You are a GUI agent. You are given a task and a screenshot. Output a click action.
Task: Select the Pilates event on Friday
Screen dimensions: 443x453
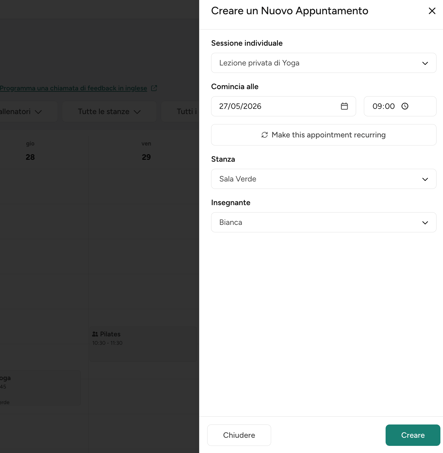[143, 344]
